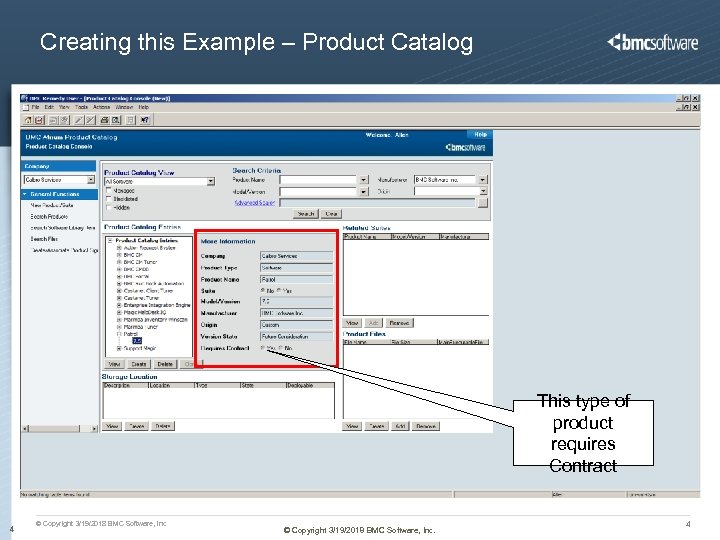
Task: Click blue Help link in header
Action: pyautogui.click(x=480, y=134)
